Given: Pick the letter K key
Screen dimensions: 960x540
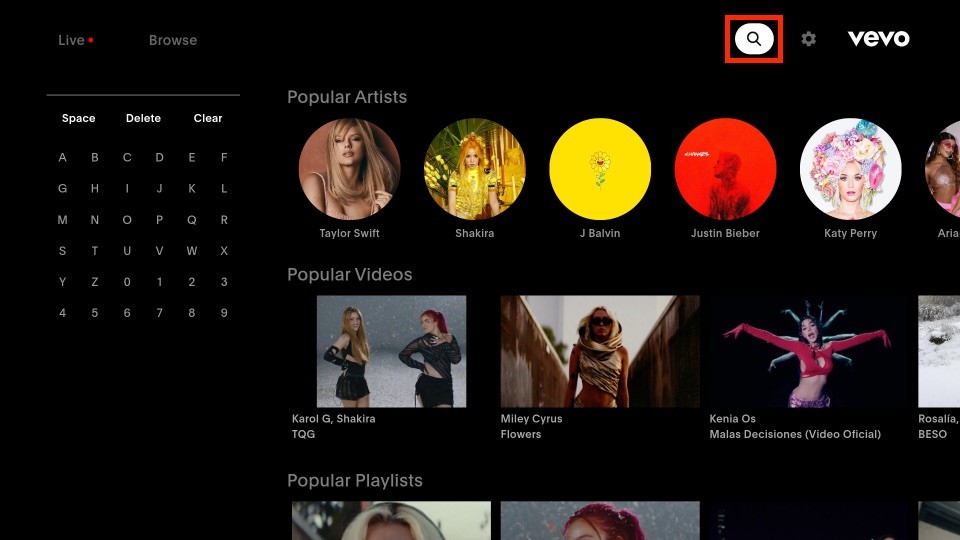Looking at the screenshot, I should (x=192, y=189).
